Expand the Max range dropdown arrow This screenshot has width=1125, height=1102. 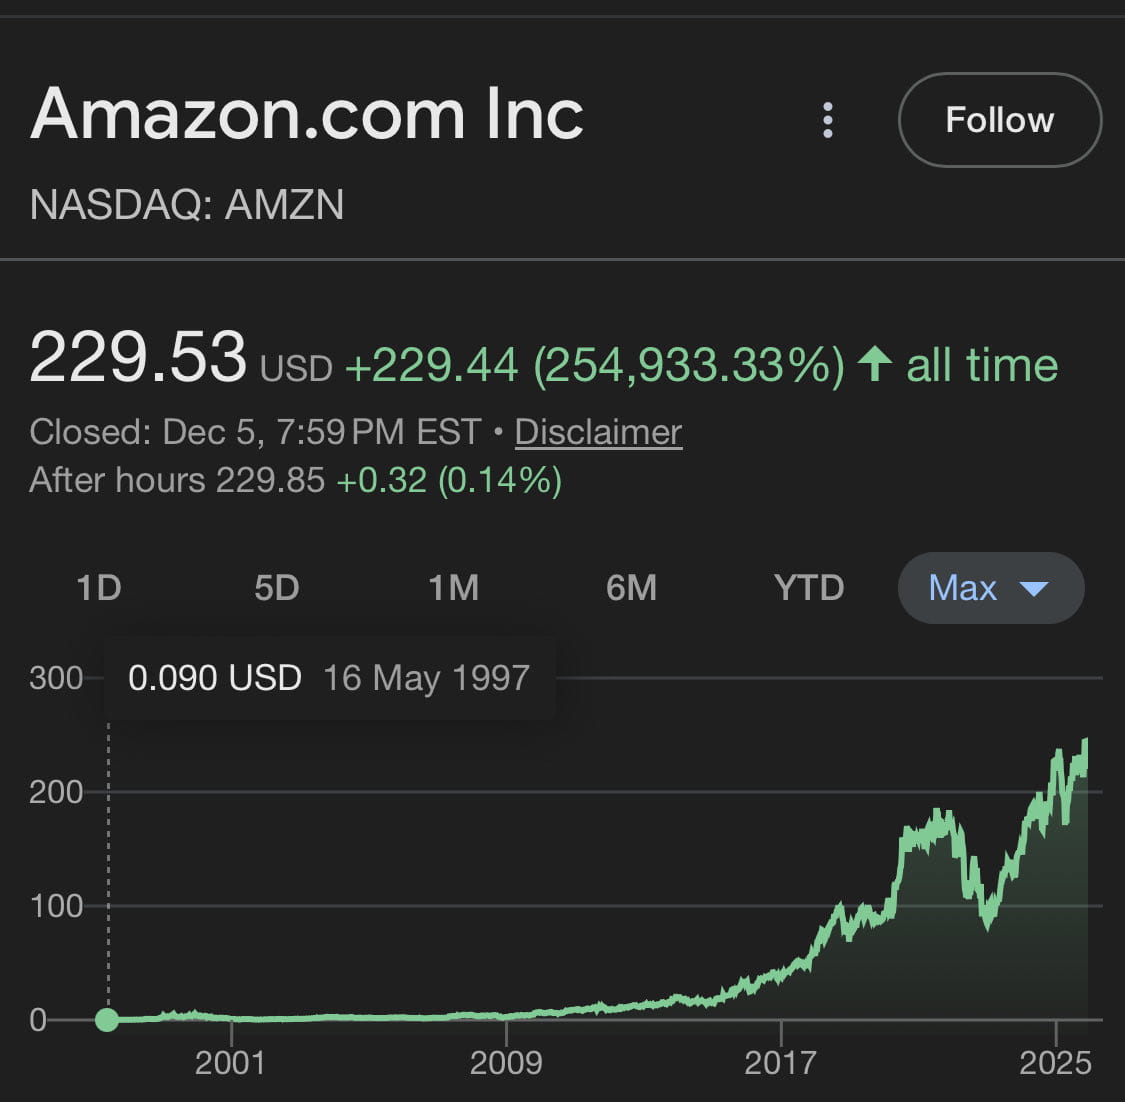click(x=1033, y=588)
